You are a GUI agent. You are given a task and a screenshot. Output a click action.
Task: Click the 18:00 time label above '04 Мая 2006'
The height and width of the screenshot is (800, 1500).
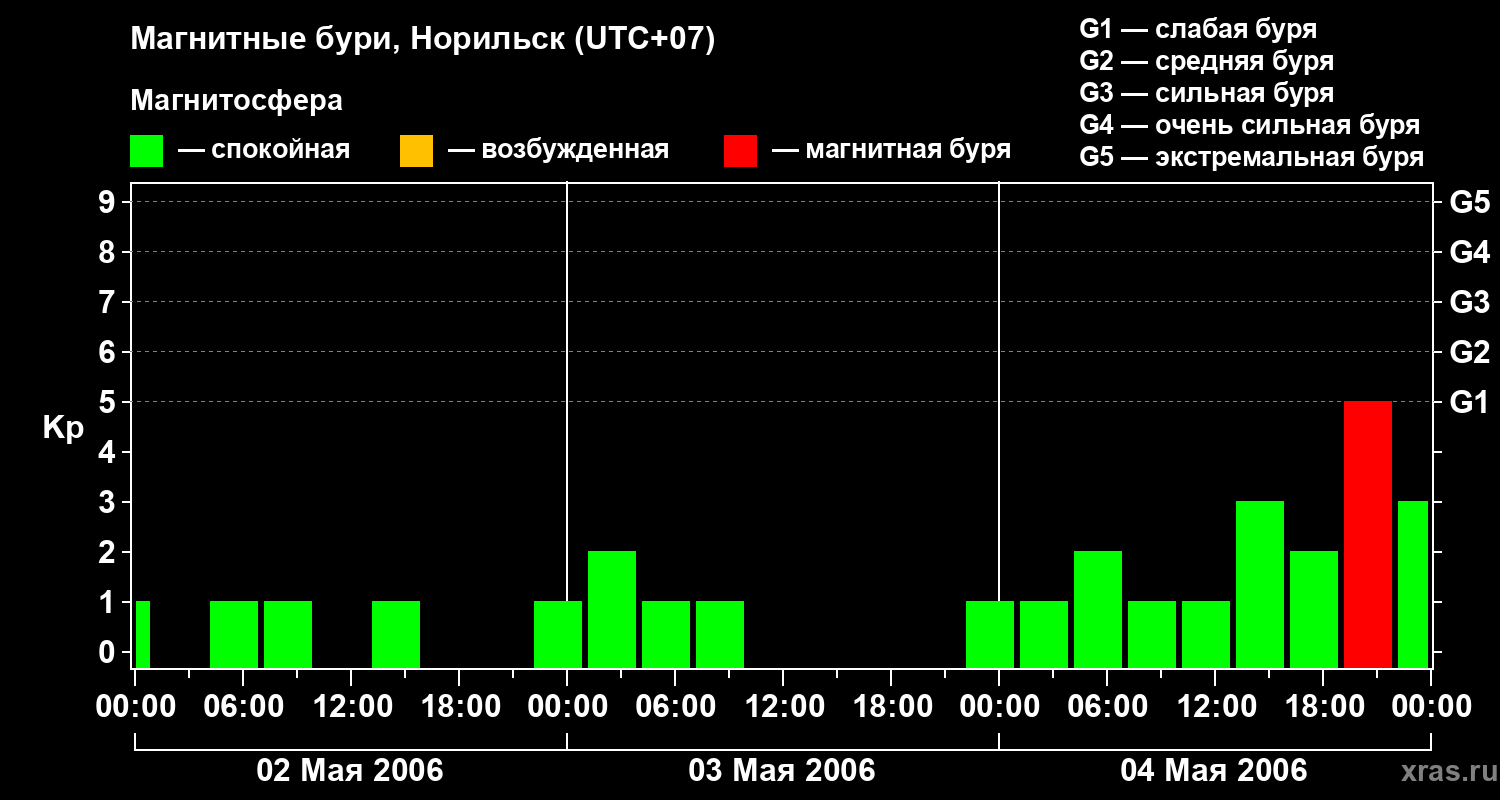tap(1323, 706)
